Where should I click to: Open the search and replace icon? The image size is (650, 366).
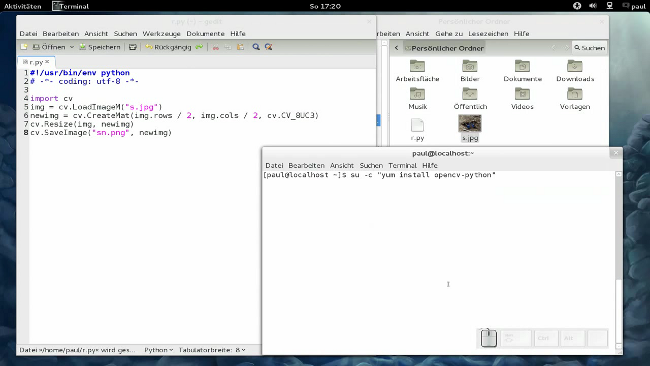coord(269,47)
